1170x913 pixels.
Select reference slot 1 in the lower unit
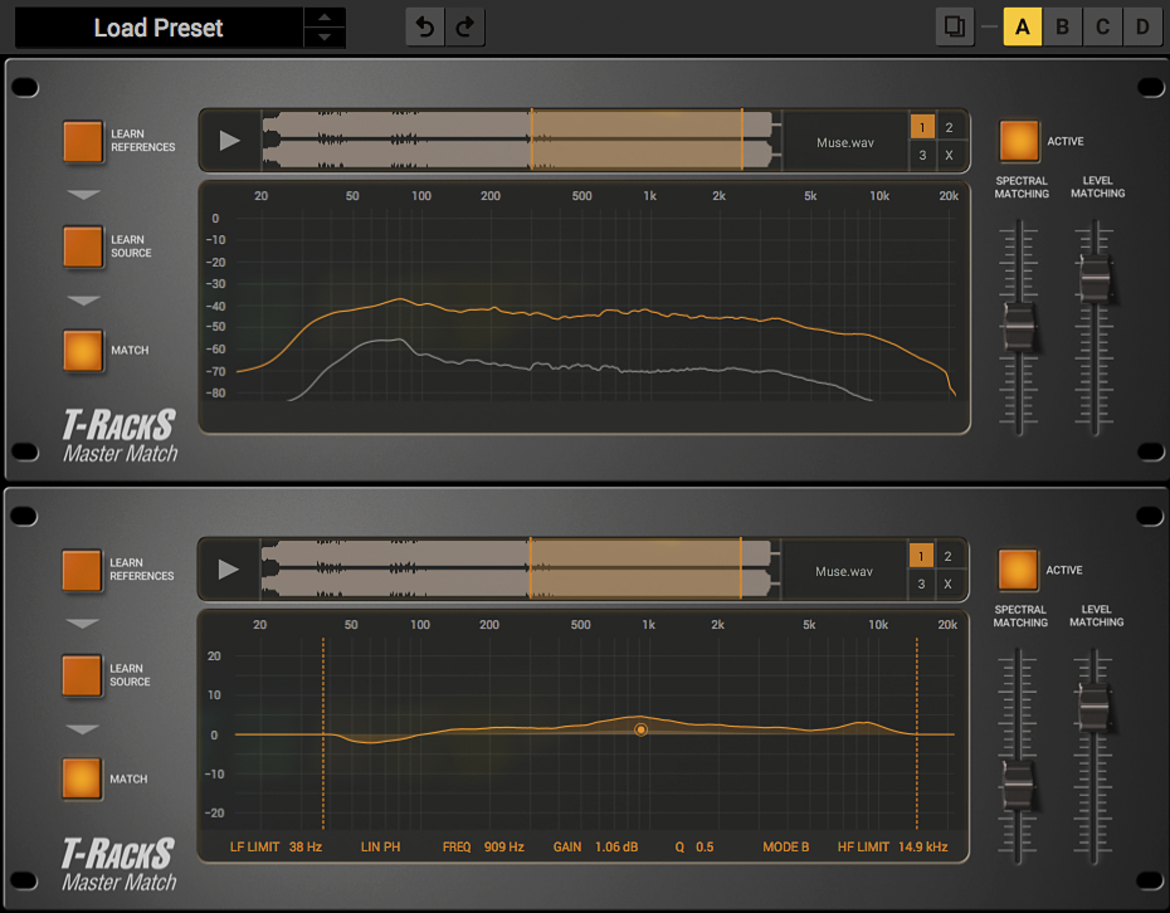pyautogui.click(x=921, y=556)
